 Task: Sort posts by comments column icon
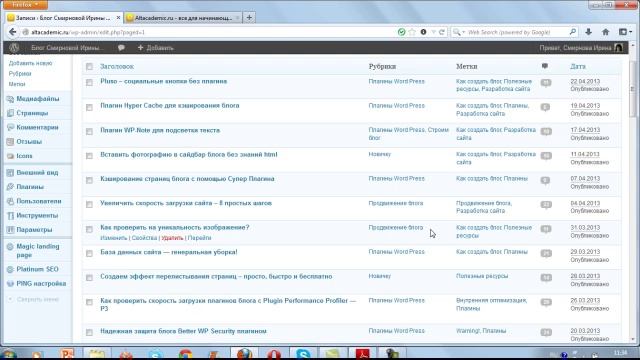[544, 66]
